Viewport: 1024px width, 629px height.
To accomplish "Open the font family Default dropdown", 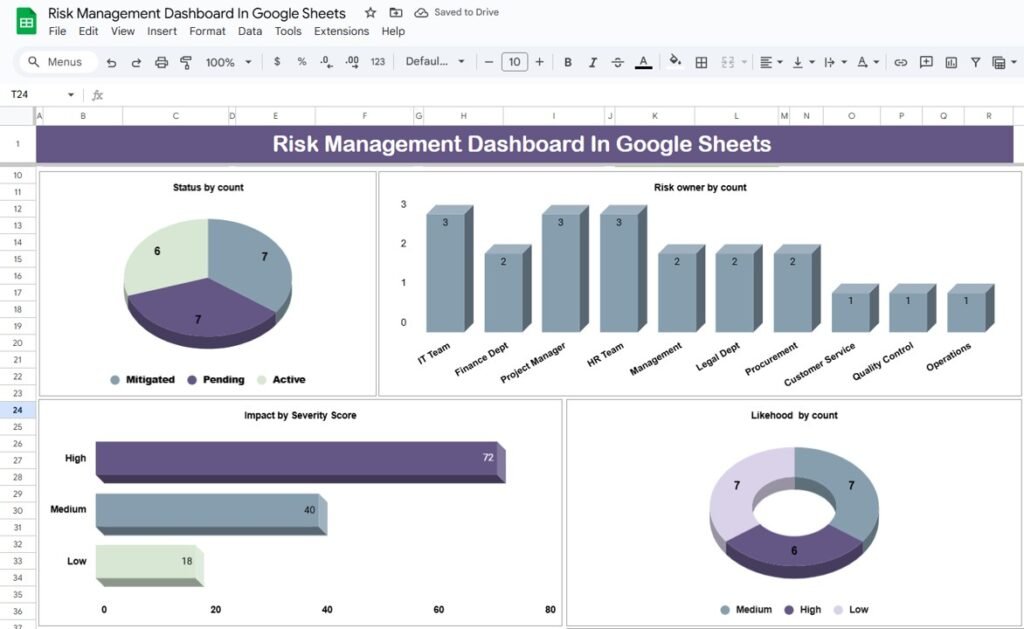I will (x=435, y=61).
